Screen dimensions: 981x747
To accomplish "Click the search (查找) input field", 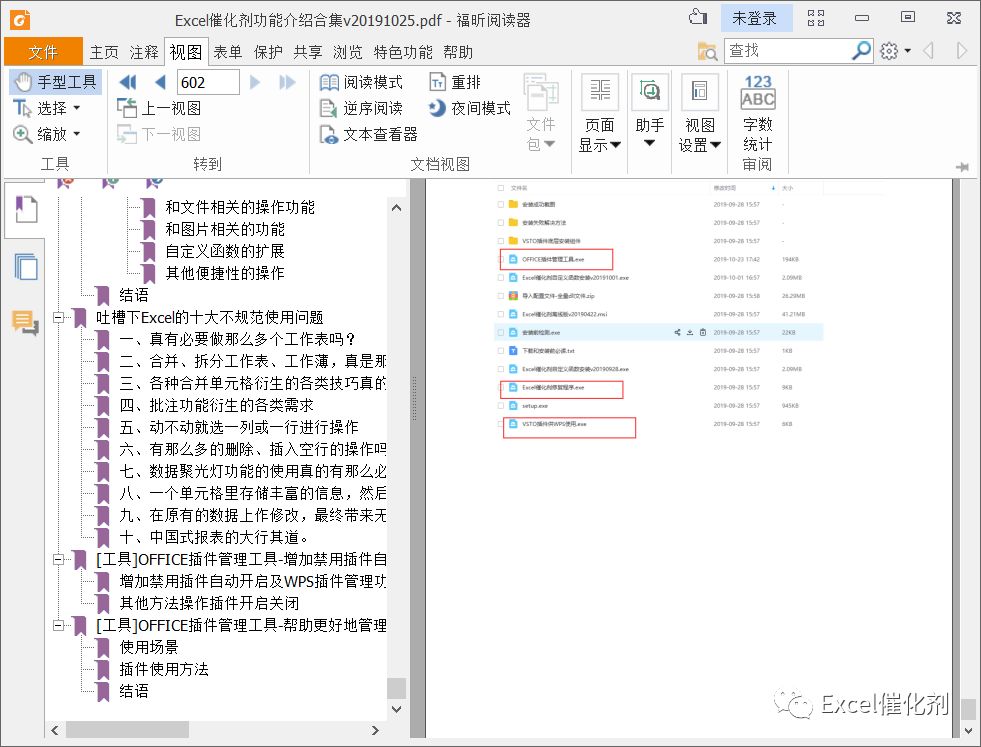I will click(786, 51).
